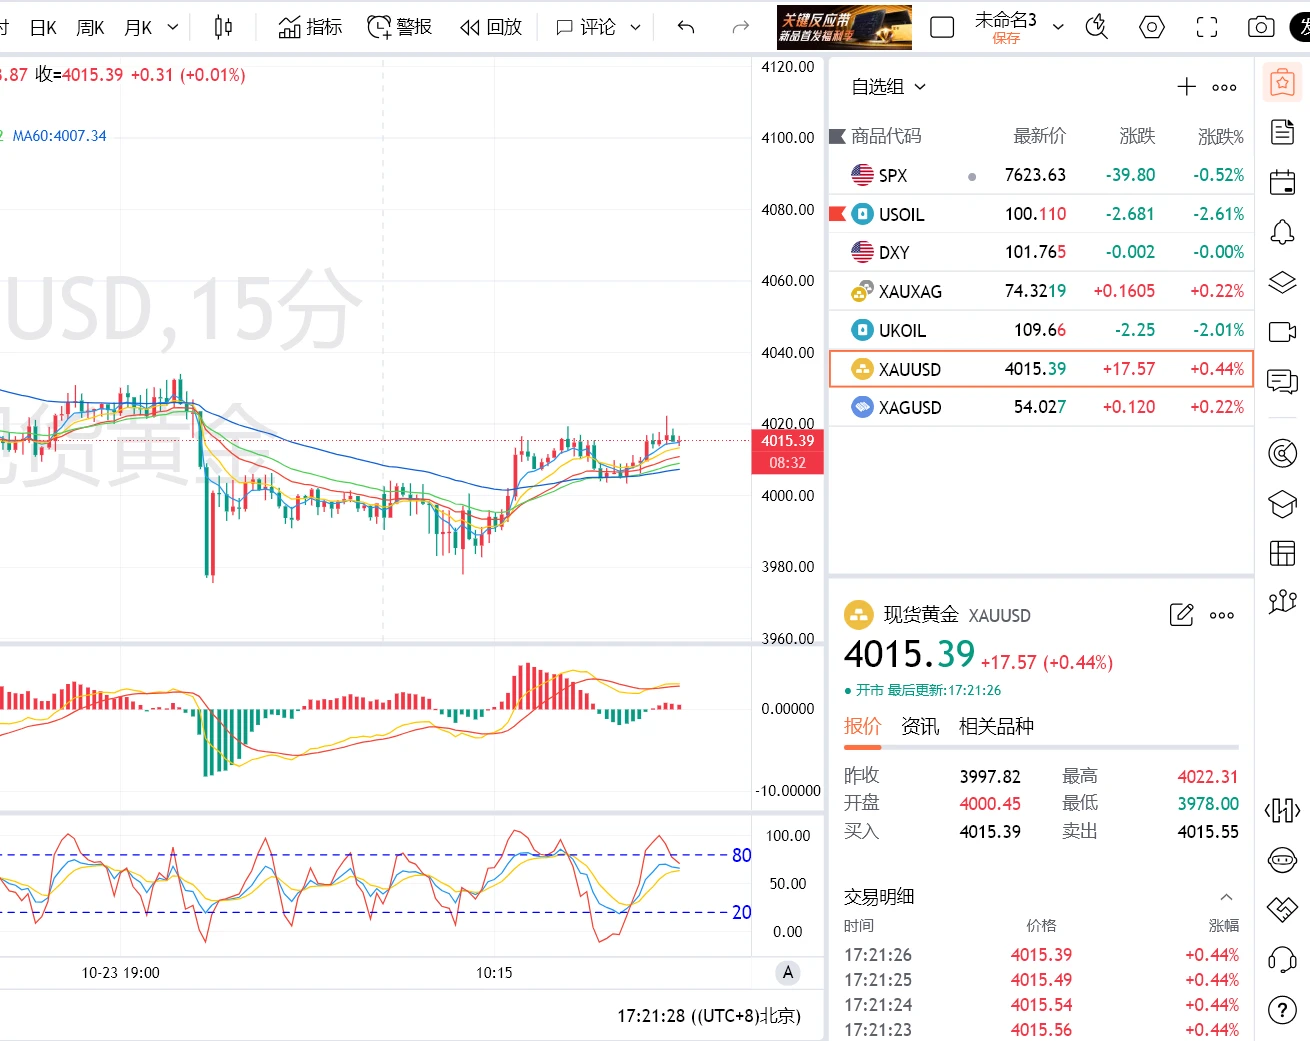Viewport: 1310px width, 1041px height.
Task: Click the layout square icon
Action: tap(942, 27)
